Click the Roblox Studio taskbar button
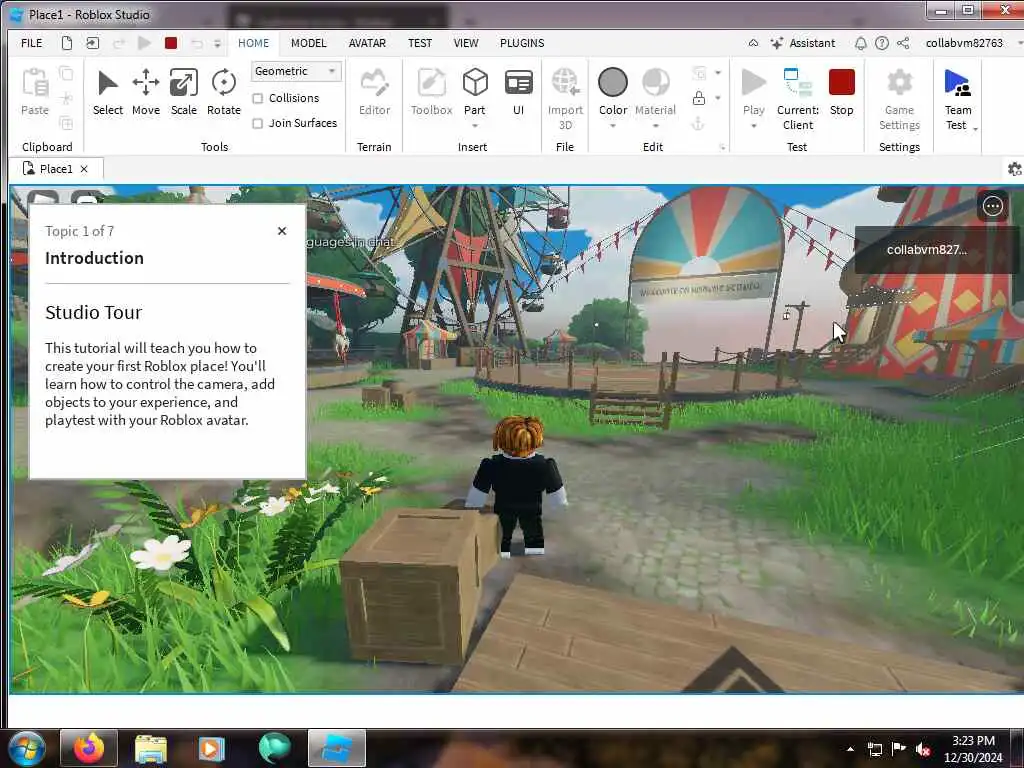This screenshot has height=768, width=1024. (336, 748)
